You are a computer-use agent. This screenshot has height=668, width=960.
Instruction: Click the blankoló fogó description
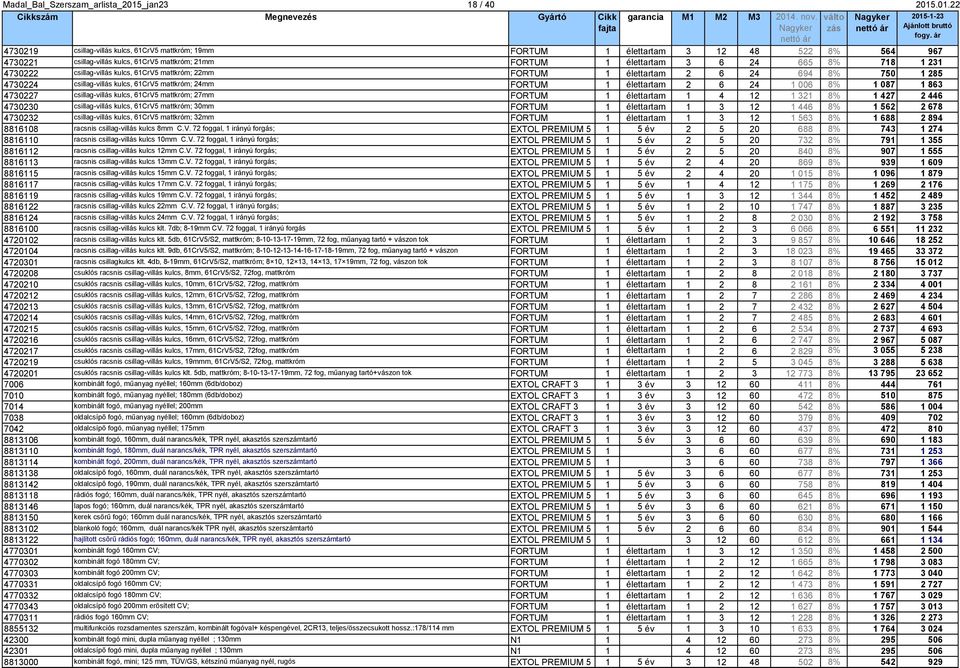[193, 528]
